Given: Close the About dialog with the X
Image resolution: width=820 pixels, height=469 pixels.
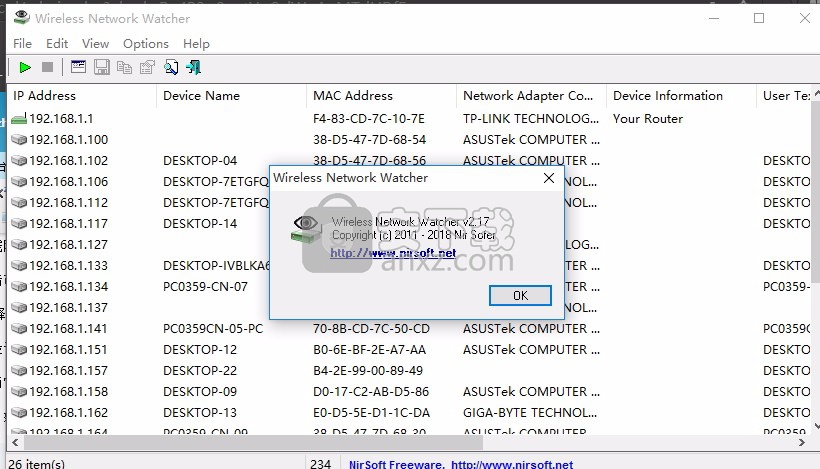Looking at the screenshot, I should click(x=549, y=178).
